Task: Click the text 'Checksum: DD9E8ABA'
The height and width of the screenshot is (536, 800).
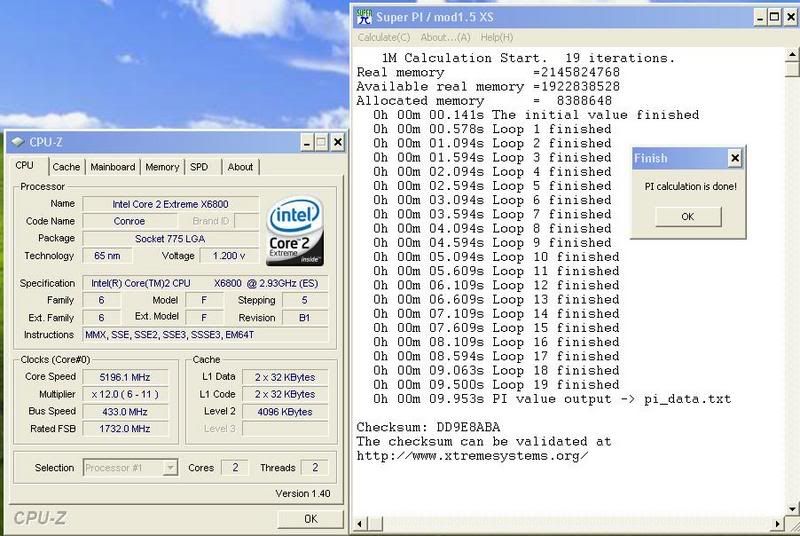Action: tap(428, 427)
